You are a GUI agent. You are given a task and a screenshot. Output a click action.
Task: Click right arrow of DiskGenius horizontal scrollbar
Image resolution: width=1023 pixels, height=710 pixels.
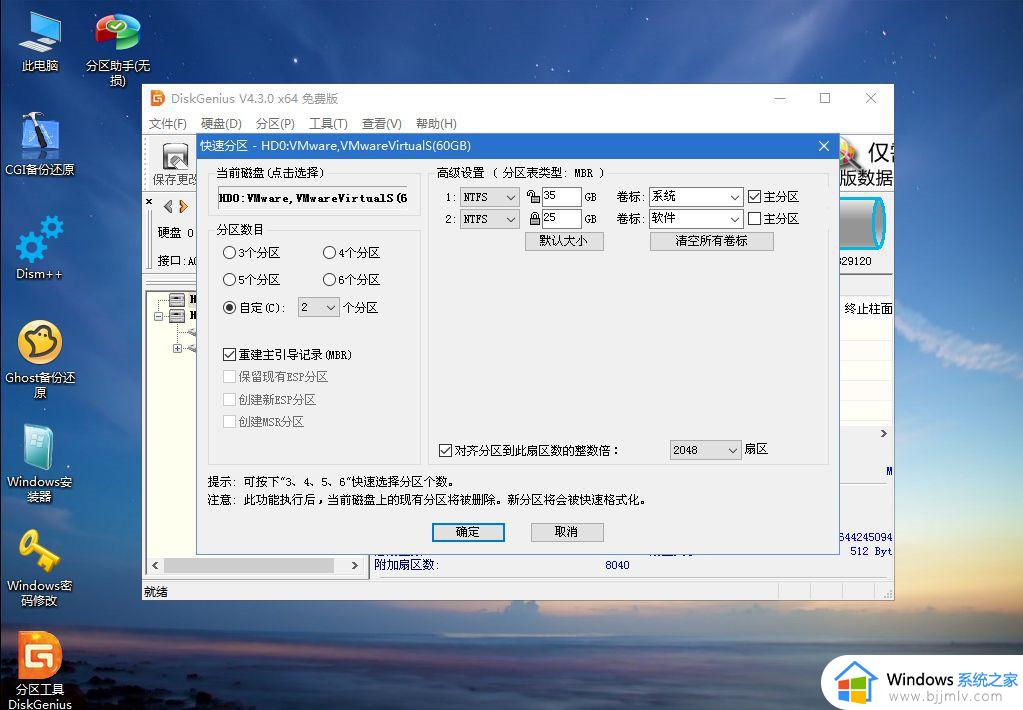[x=355, y=565]
